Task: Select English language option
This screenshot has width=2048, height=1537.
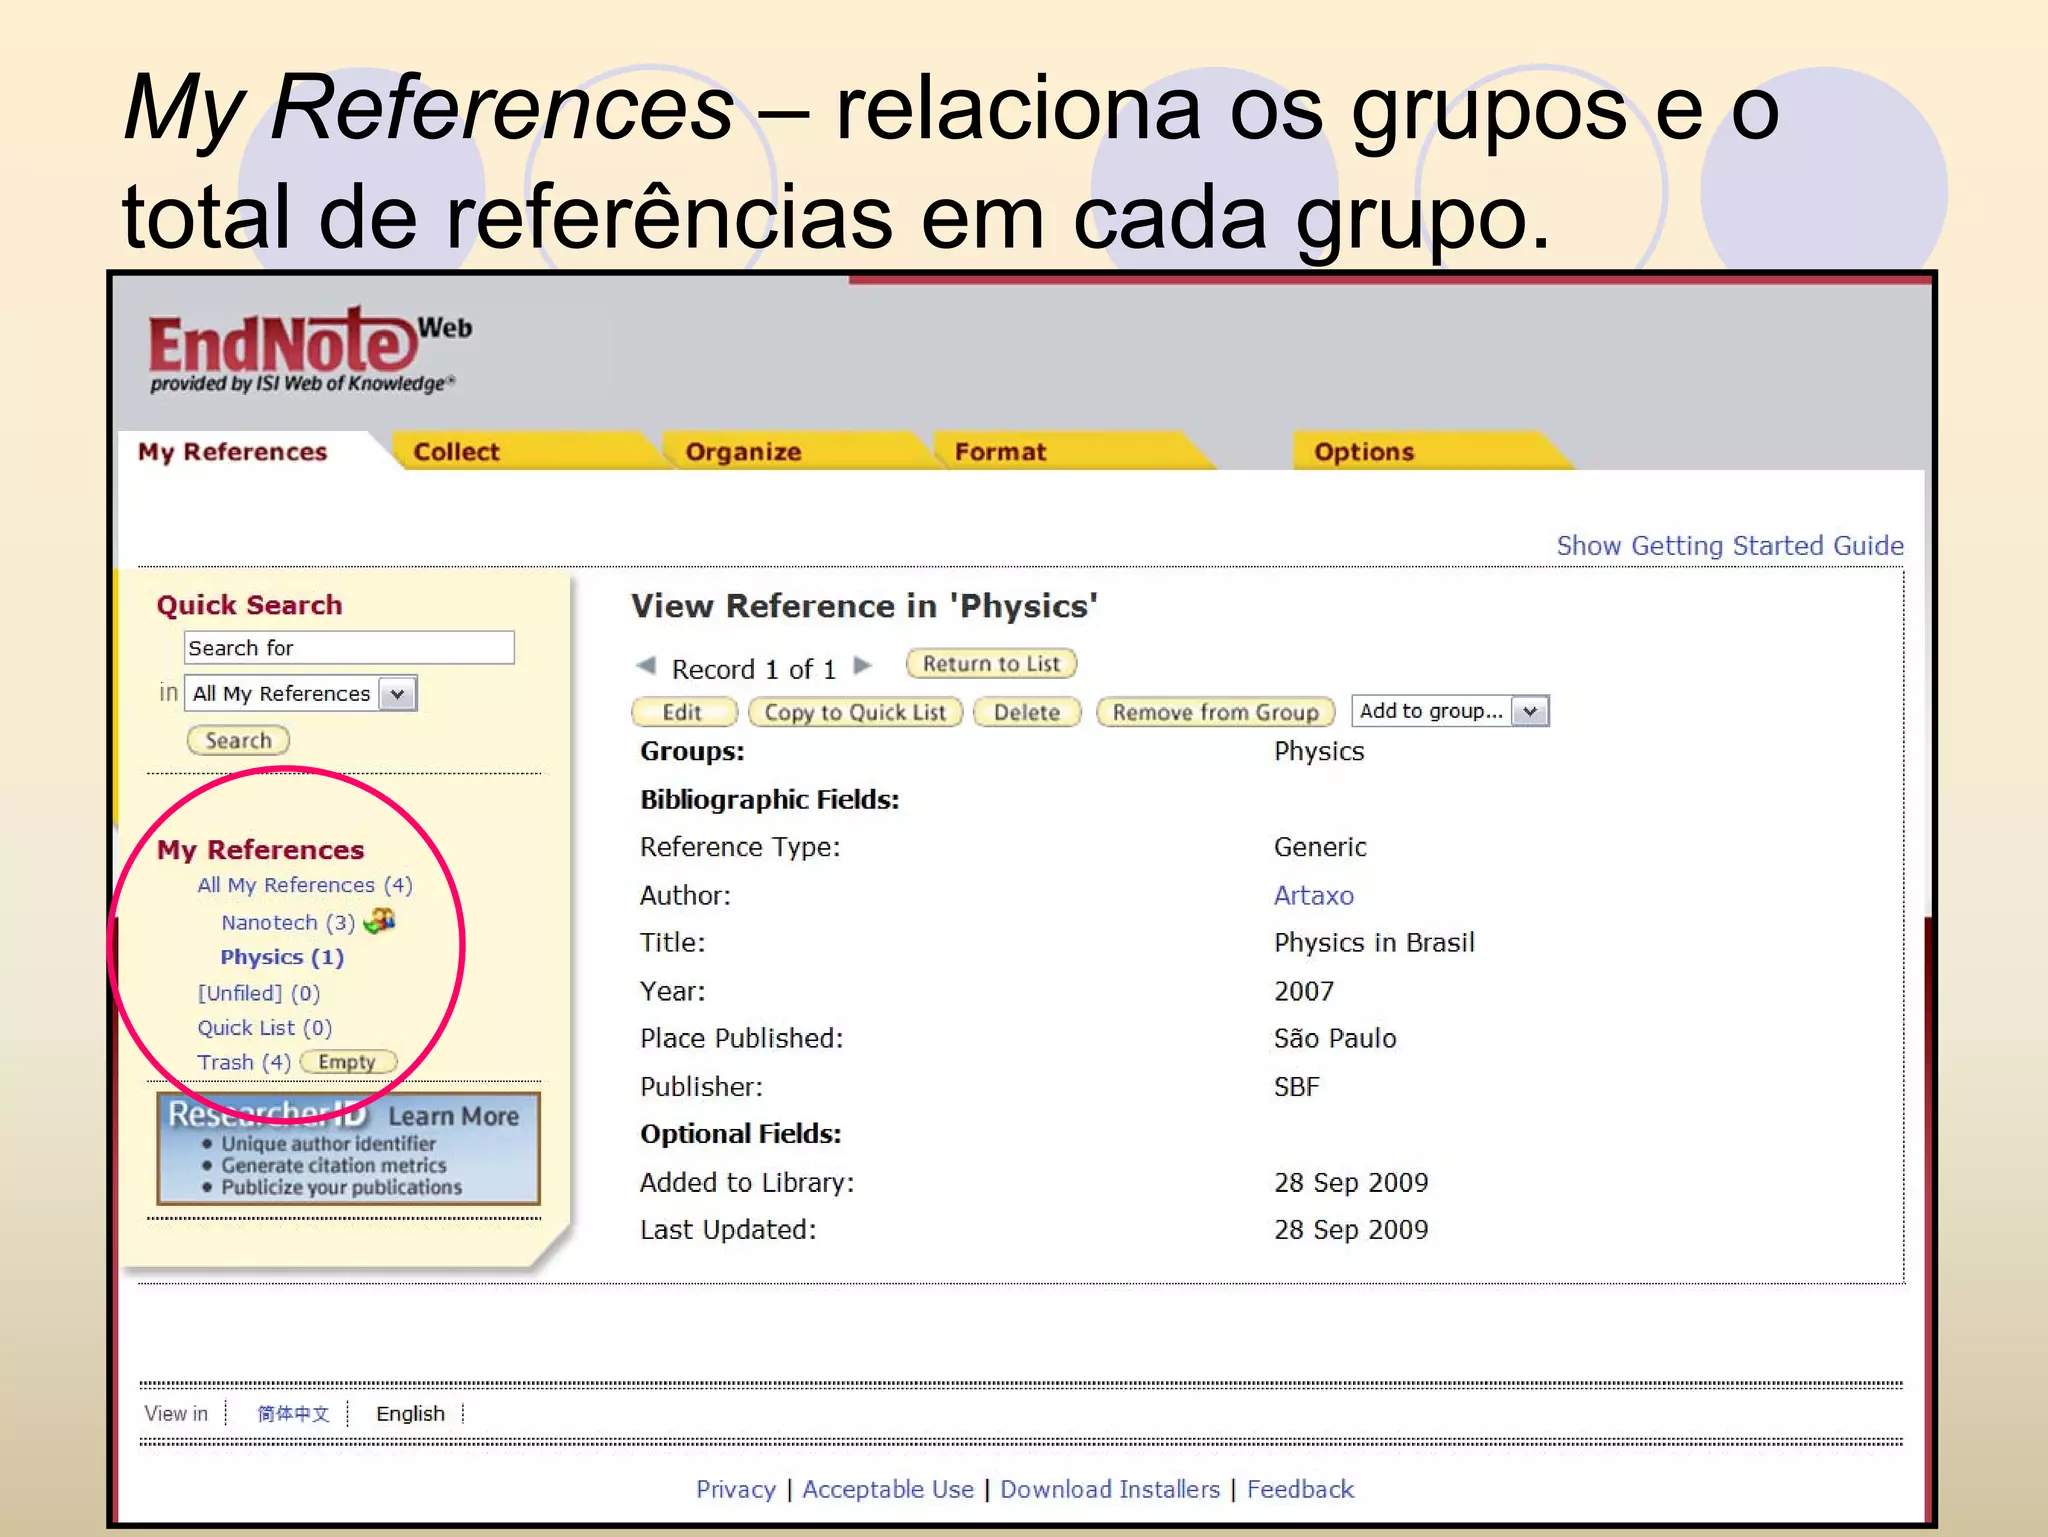Action: tap(410, 1414)
